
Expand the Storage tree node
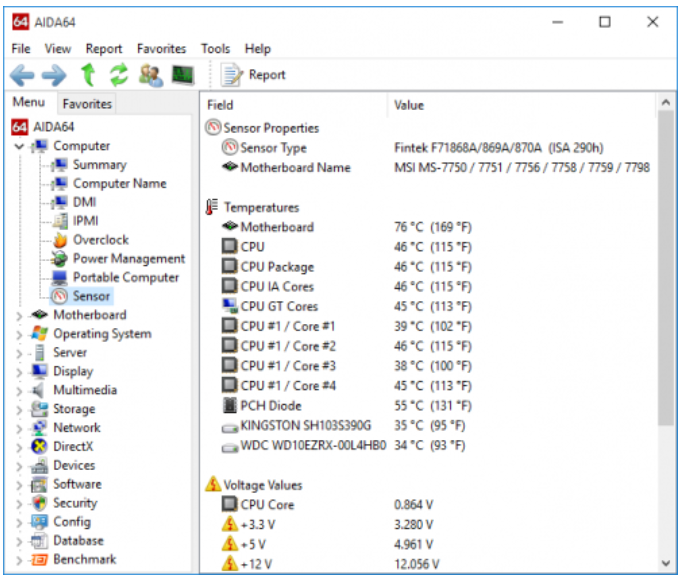19,409
